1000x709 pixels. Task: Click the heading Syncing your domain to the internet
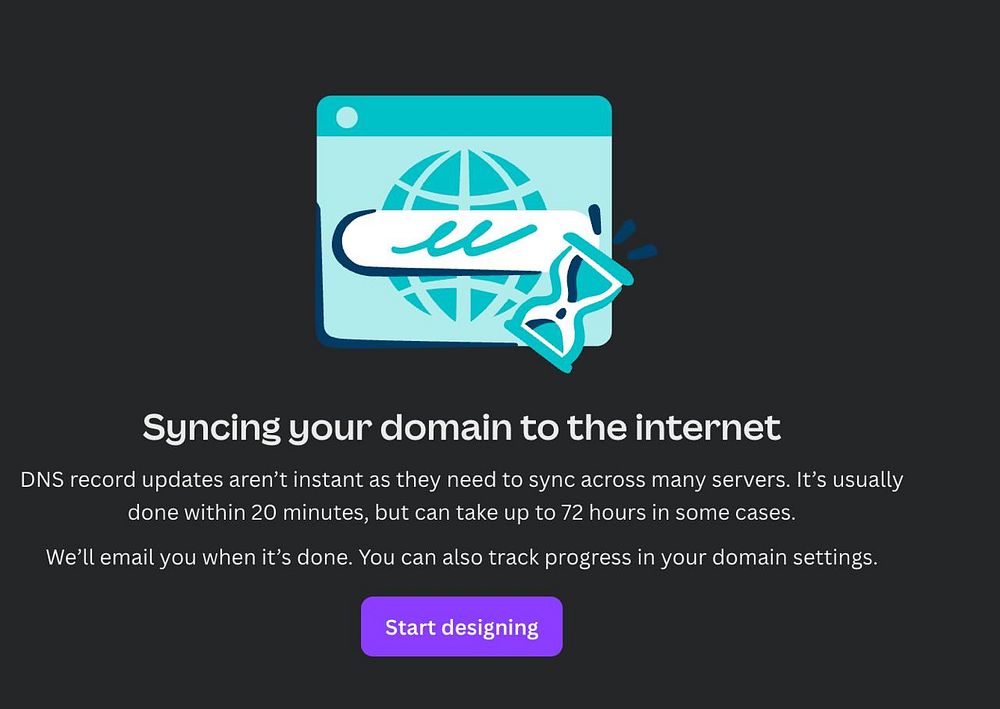click(461, 427)
